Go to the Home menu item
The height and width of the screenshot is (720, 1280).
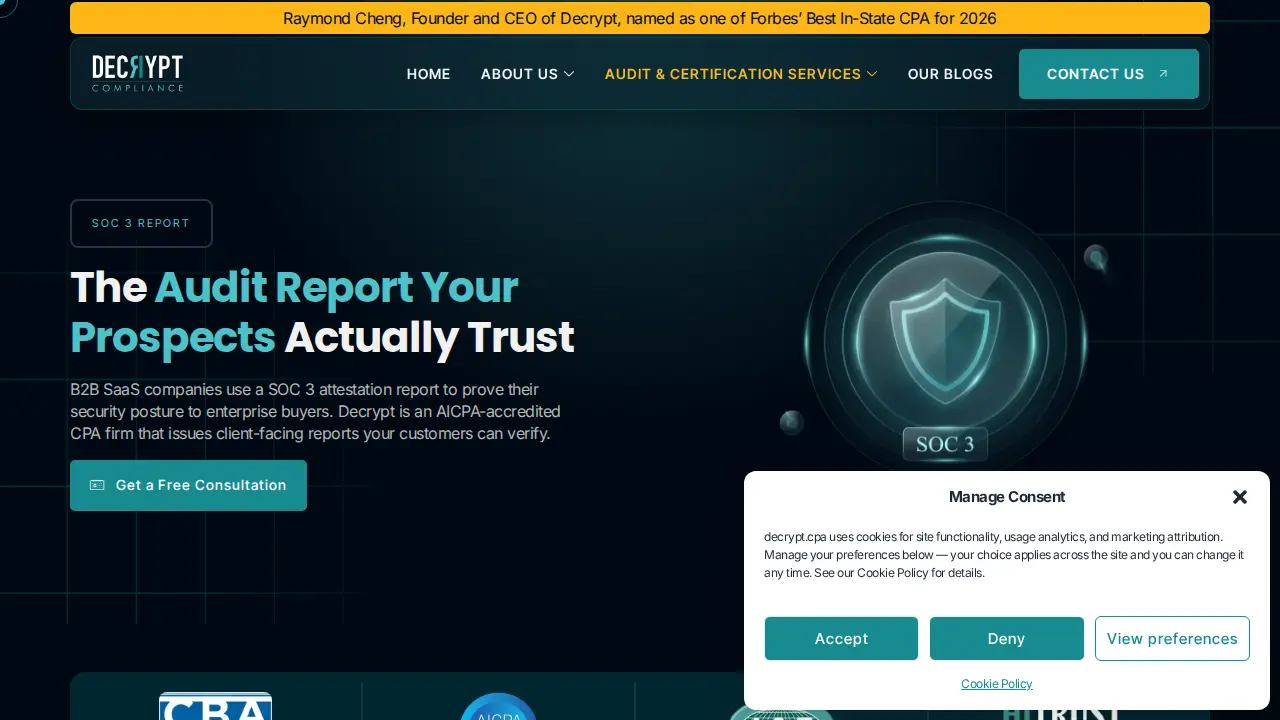pos(428,74)
